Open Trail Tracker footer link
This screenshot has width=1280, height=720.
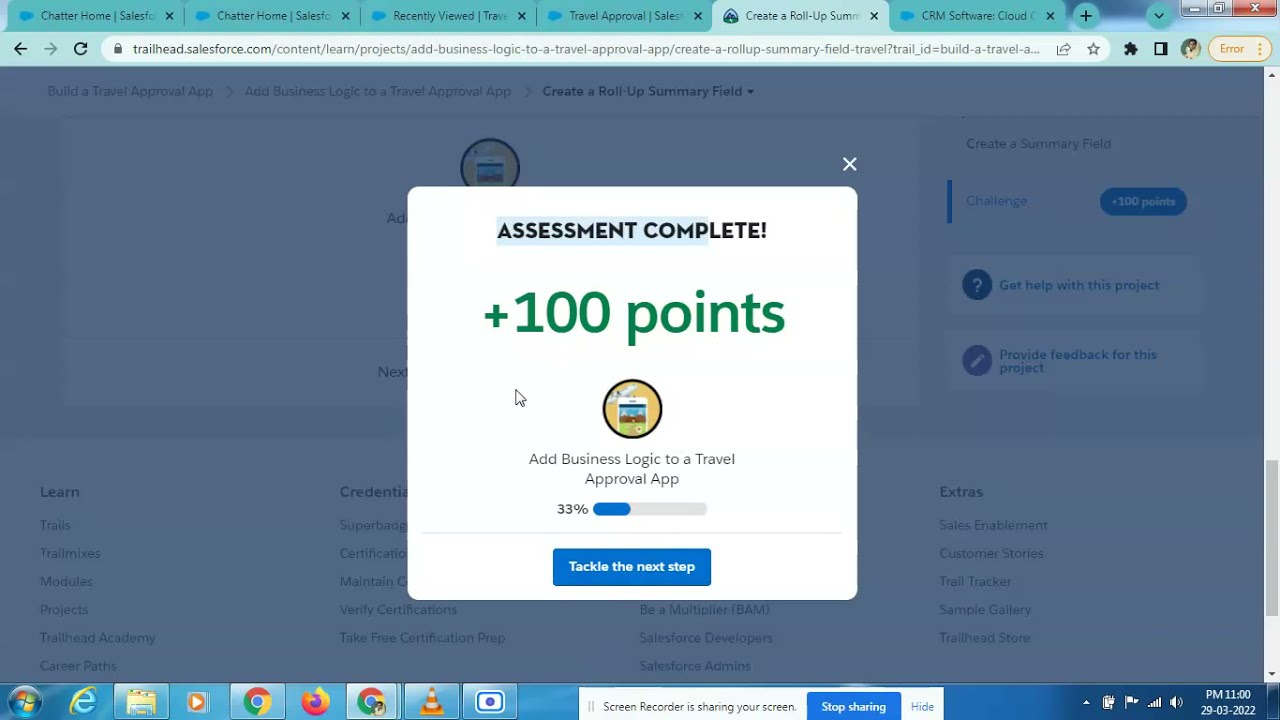point(975,581)
